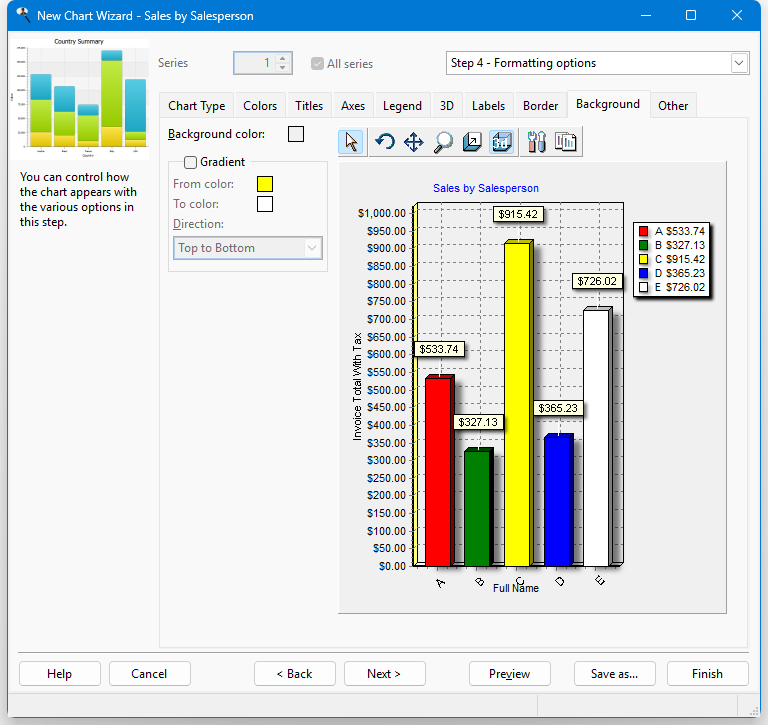This screenshot has height=725, width=768.
Task: Increase the Series number with up arrow
Action: coord(283,57)
